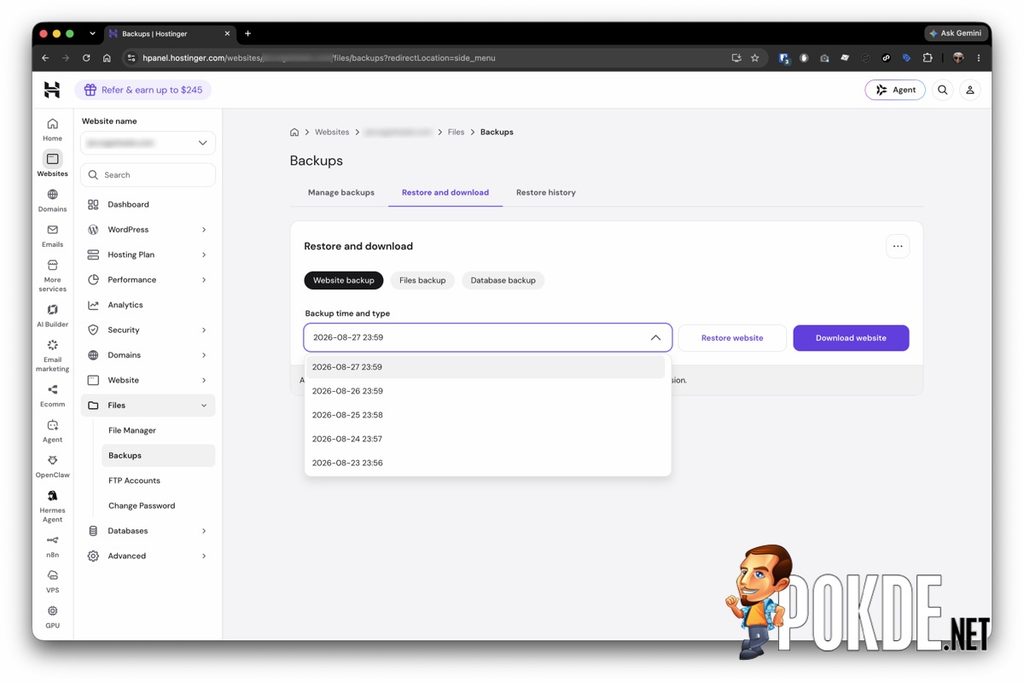Image resolution: width=1024 pixels, height=683 pixels.
Task: Expand WordPress sidebar menu
Action: coord(148,230)
